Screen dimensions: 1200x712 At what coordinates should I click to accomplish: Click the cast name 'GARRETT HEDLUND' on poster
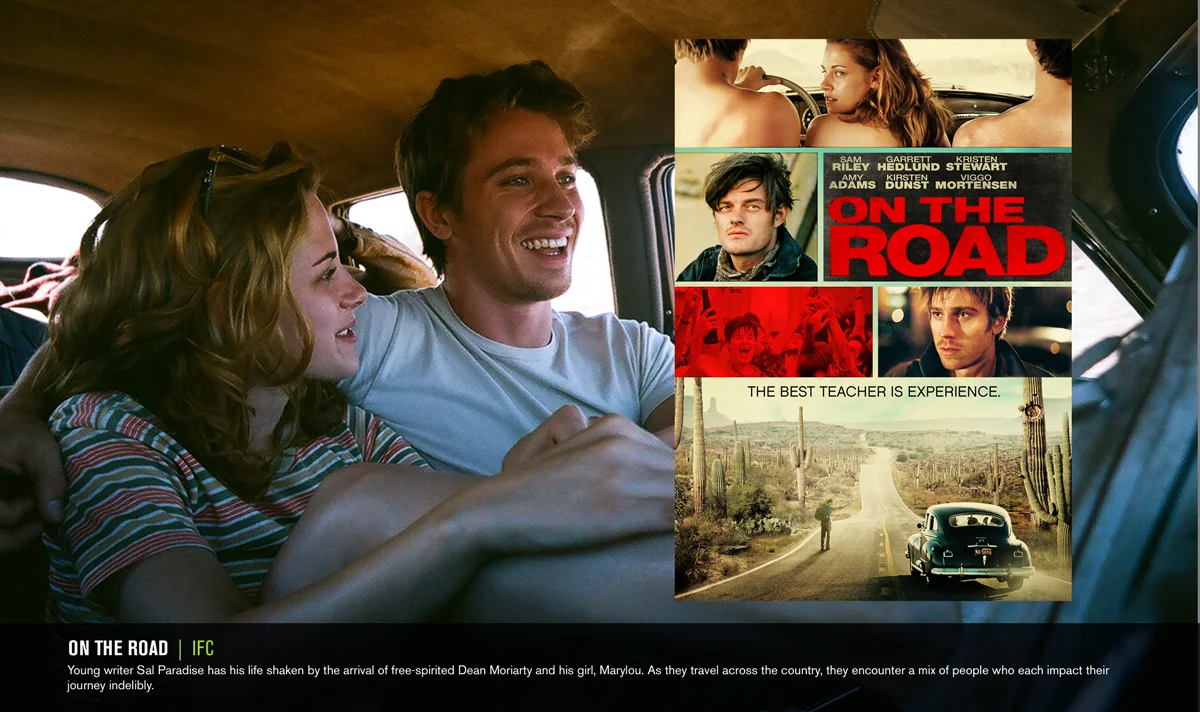(x=908, y=163)
